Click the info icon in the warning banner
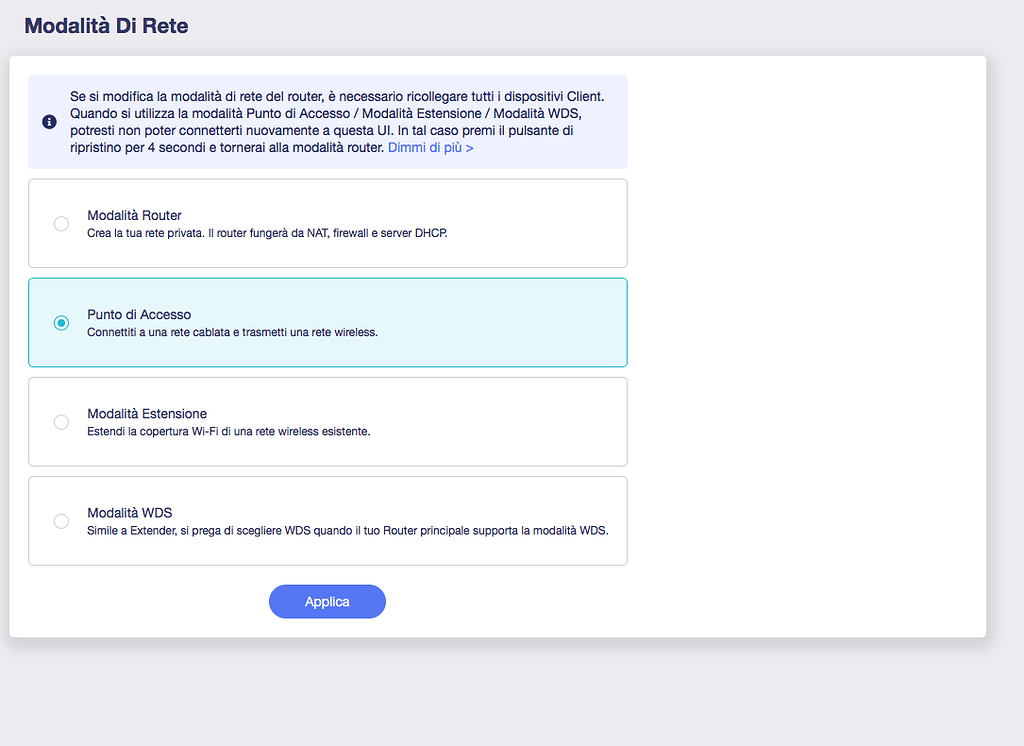Screen dimensions: 1024x746 tap(49, 122)
